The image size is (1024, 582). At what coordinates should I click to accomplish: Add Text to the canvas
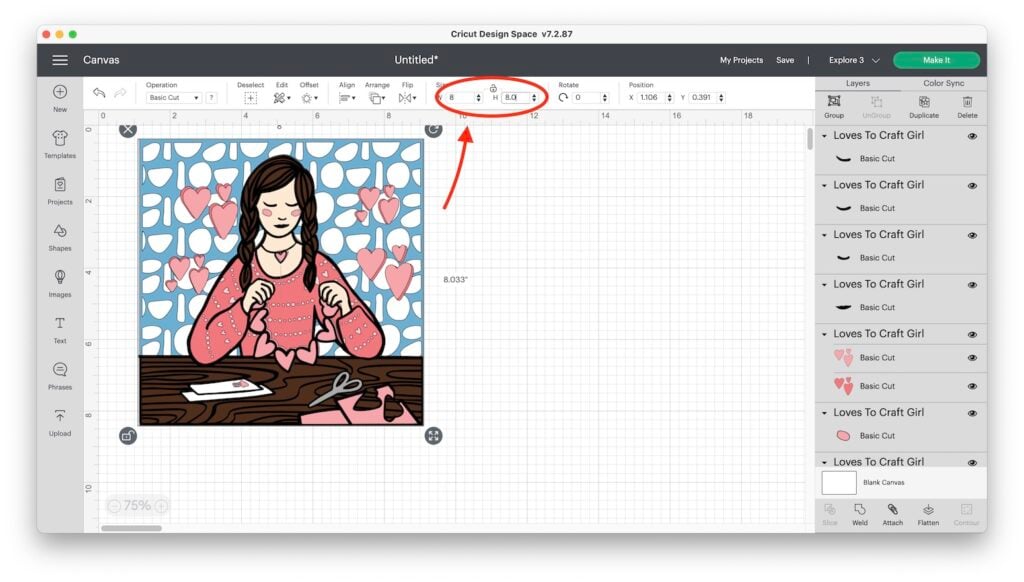(60, 330)
